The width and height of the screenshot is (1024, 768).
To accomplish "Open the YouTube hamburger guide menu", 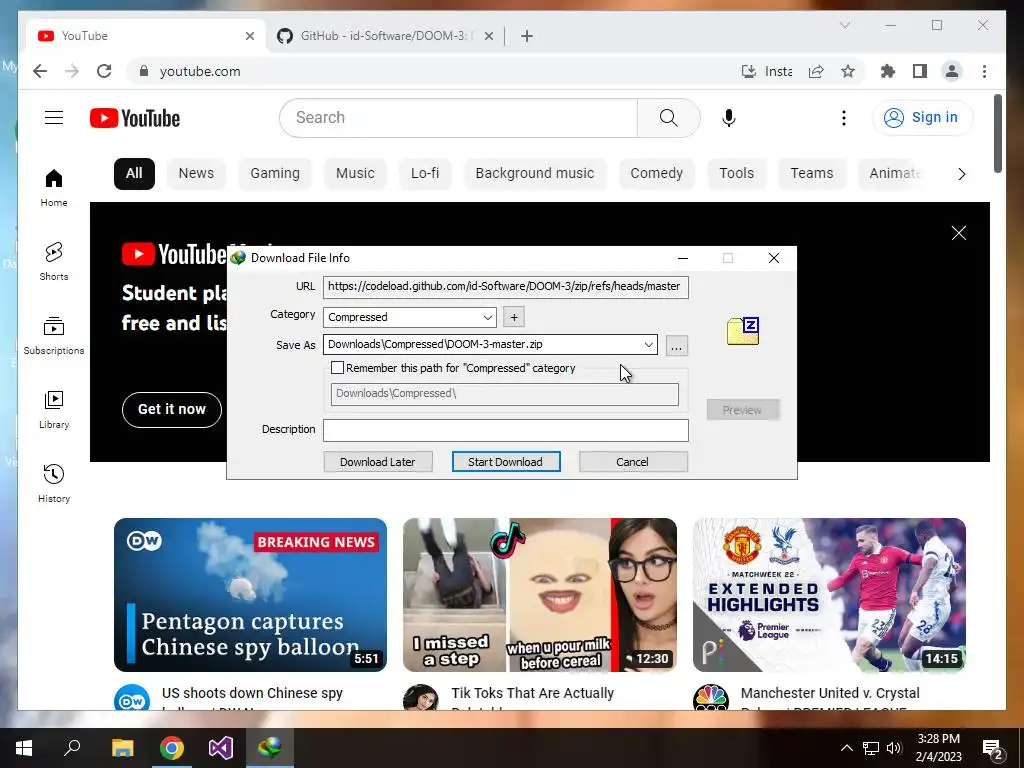I will (x=54, y=118).
